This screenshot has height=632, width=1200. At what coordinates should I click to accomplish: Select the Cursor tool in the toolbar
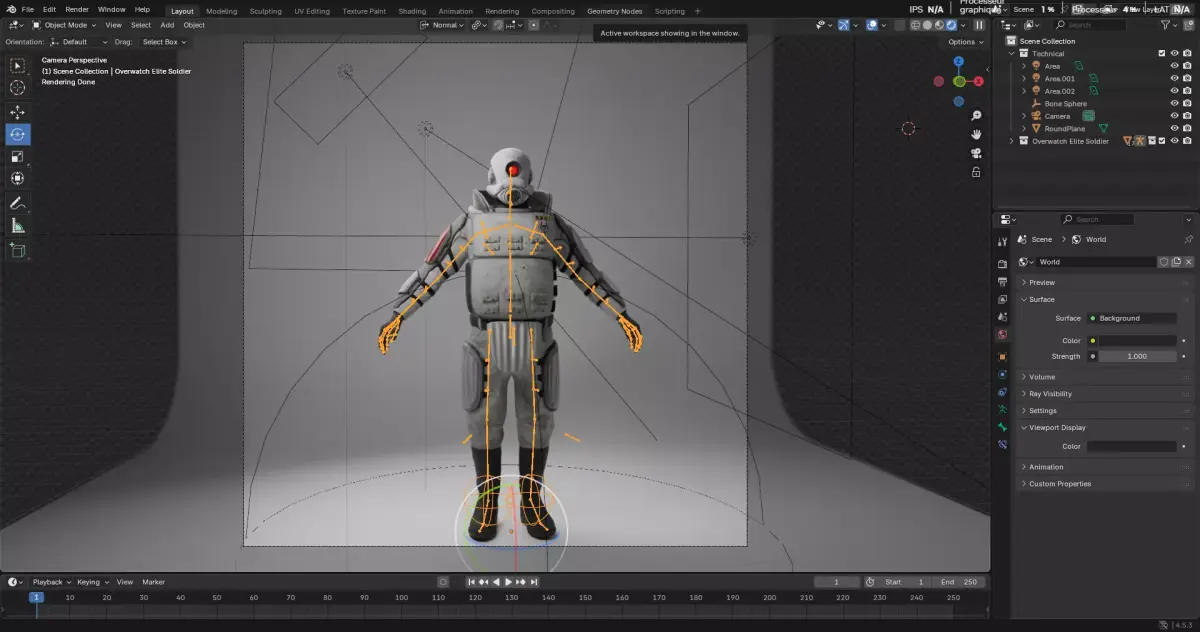18,88
